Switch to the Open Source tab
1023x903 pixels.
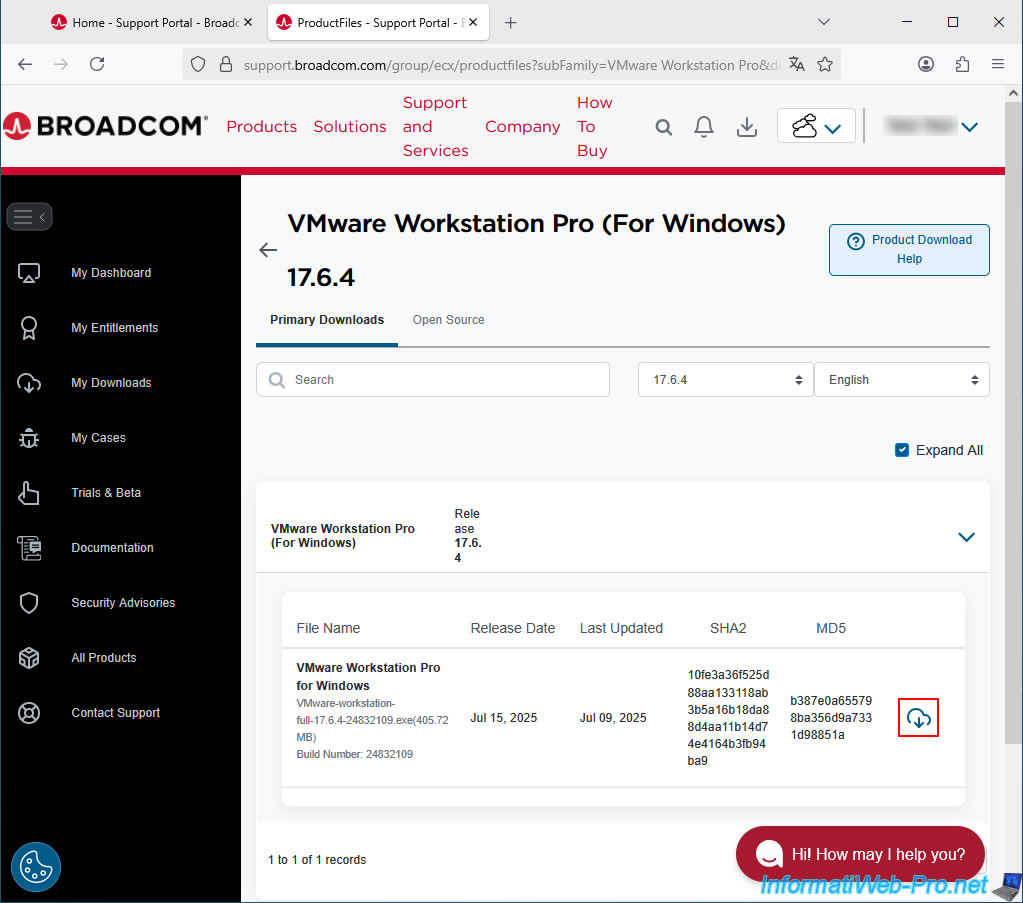point(448,320)
